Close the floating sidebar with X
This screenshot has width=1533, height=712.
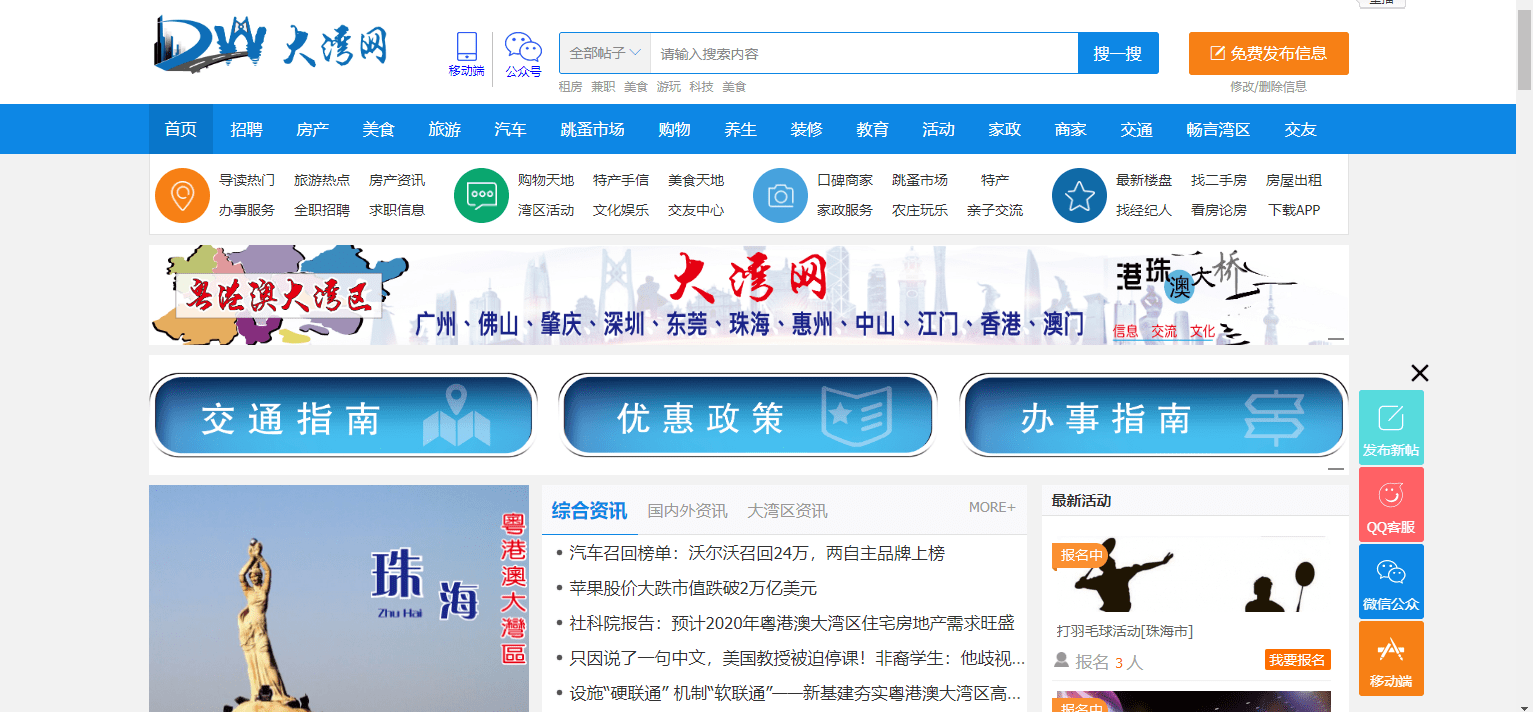coord(1419,374)
